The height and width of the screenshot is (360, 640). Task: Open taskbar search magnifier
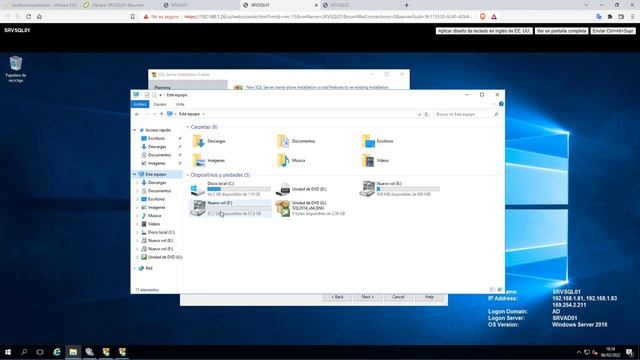[x=24, y=352]
